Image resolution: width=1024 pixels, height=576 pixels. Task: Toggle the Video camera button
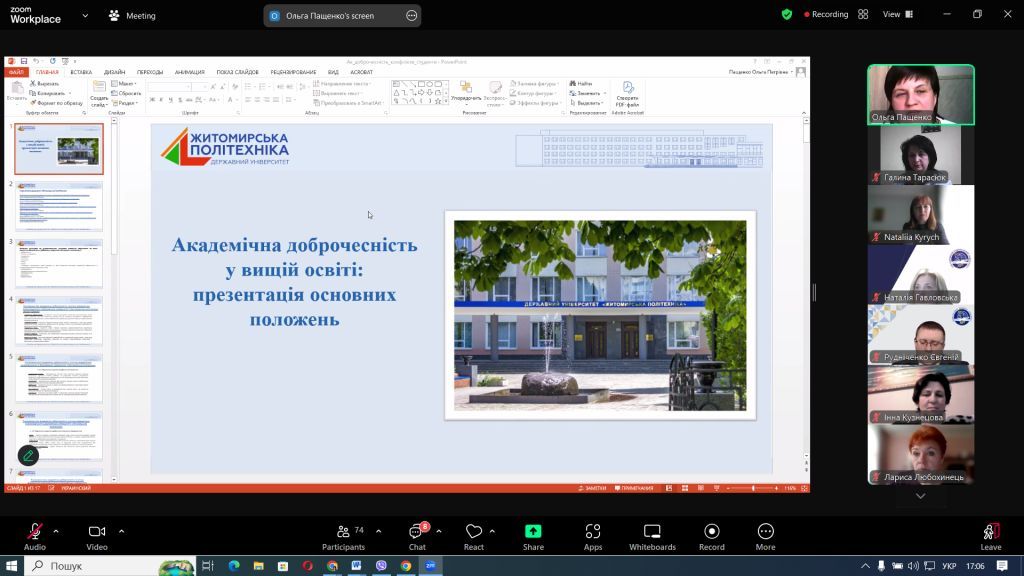97,537
